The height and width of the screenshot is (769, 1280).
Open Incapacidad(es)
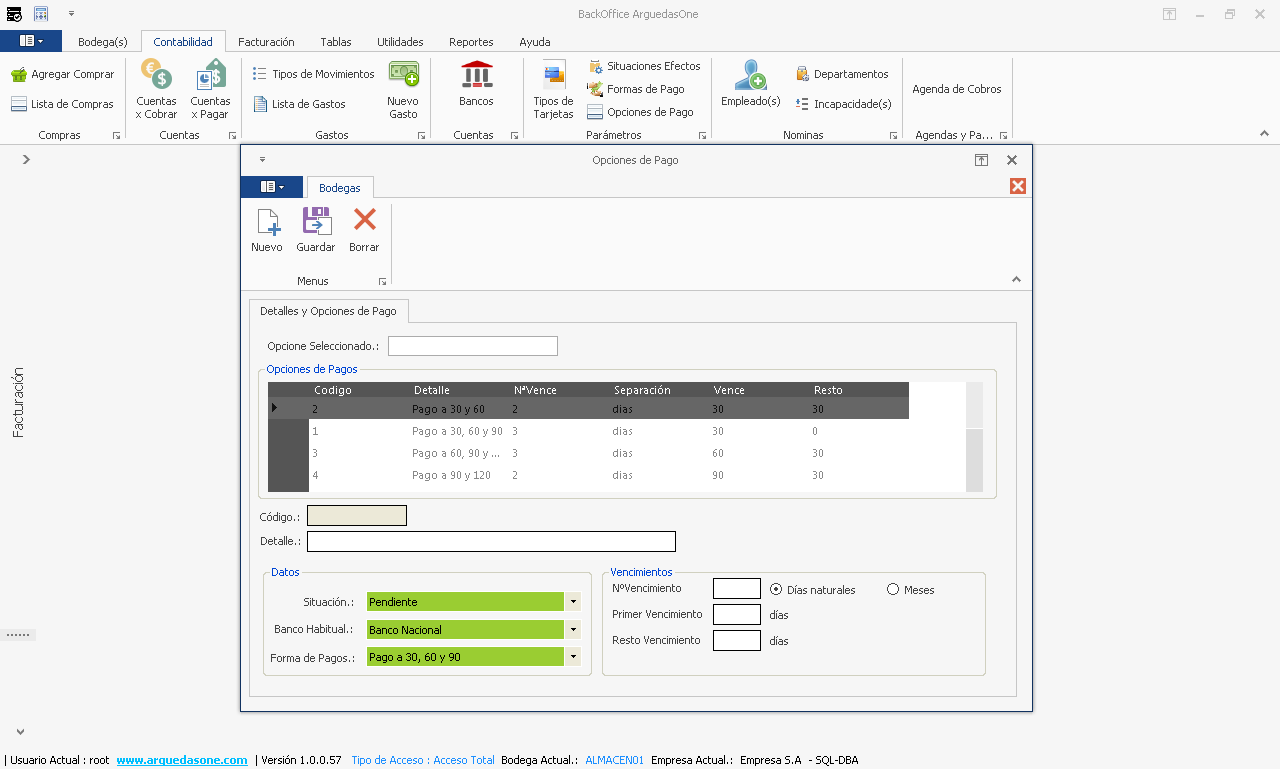843,104
